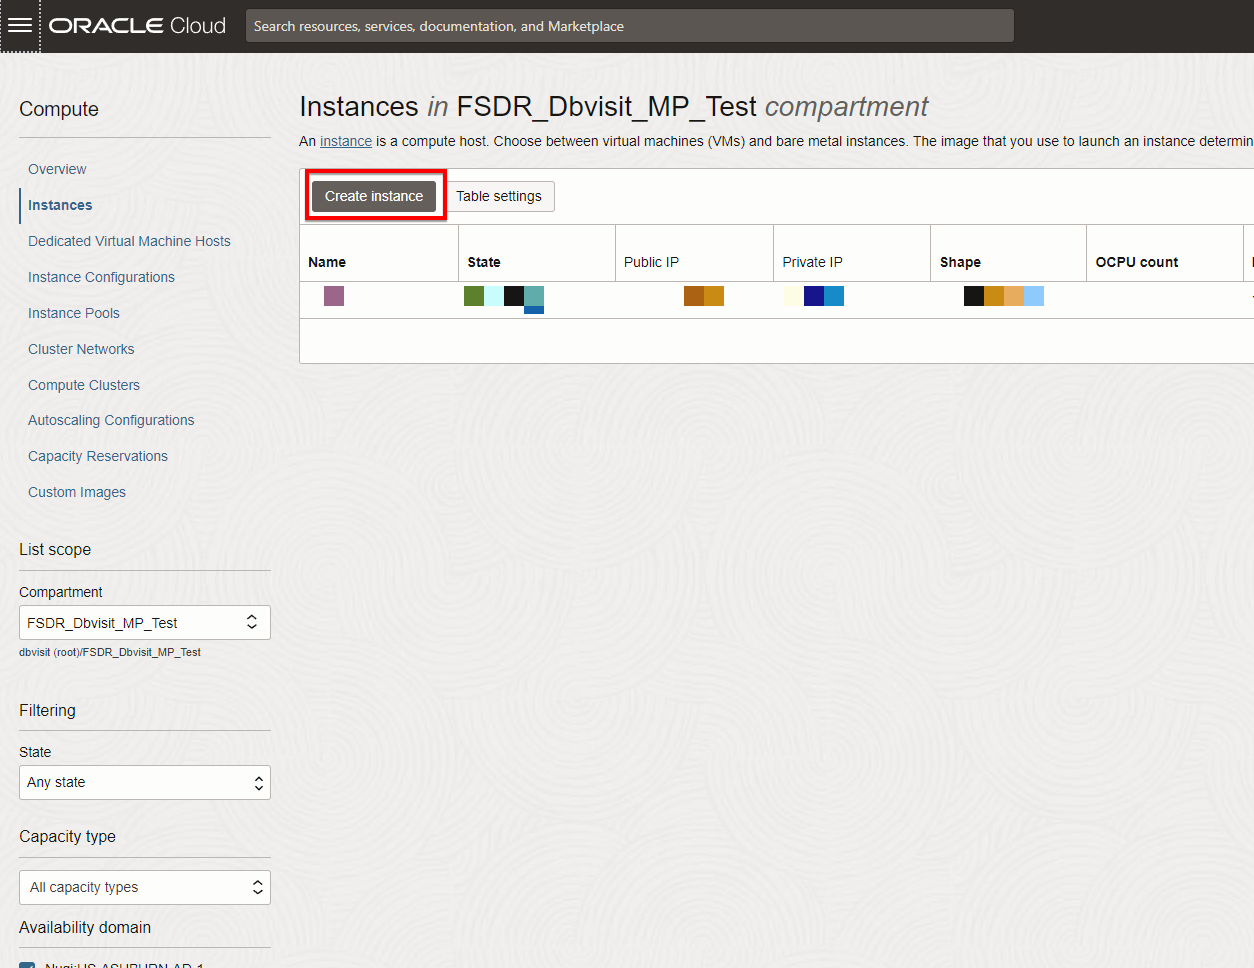Open the 'Any state' filter dropdown
Viewport: 1254px width, 968px height.
tap(145, 783)
